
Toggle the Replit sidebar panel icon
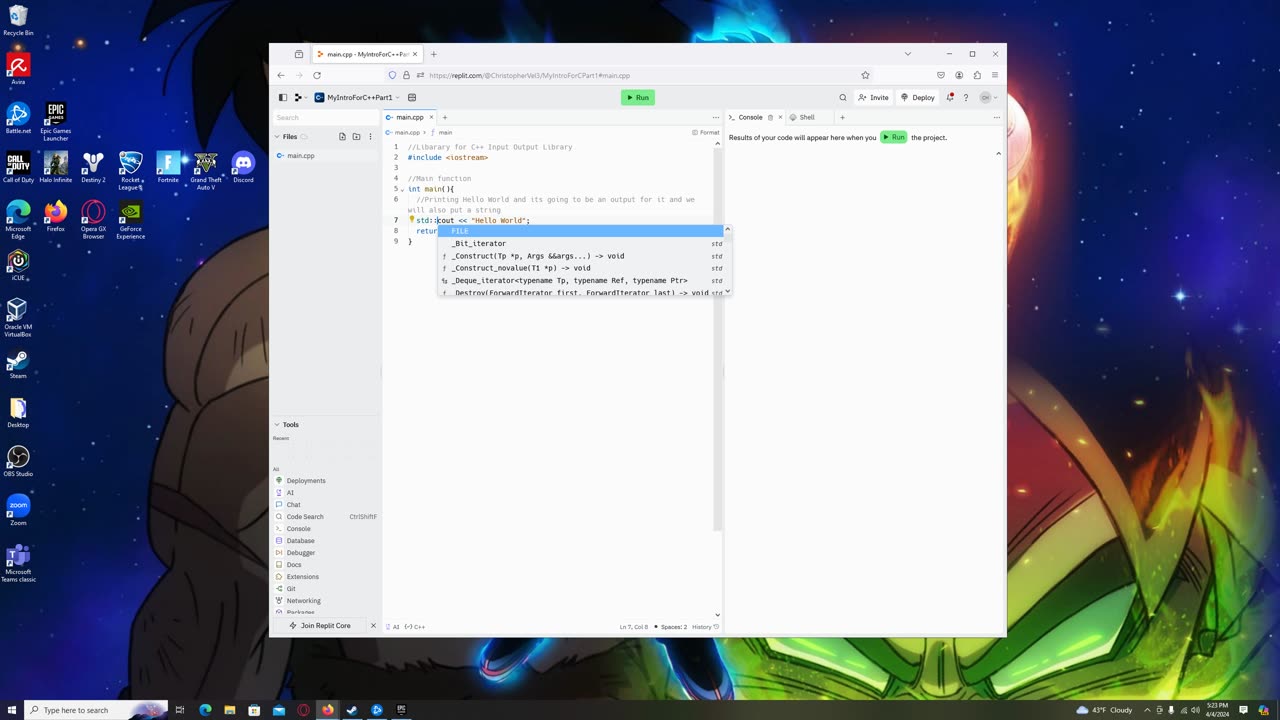pyautogui.click(x=283, y=97)
